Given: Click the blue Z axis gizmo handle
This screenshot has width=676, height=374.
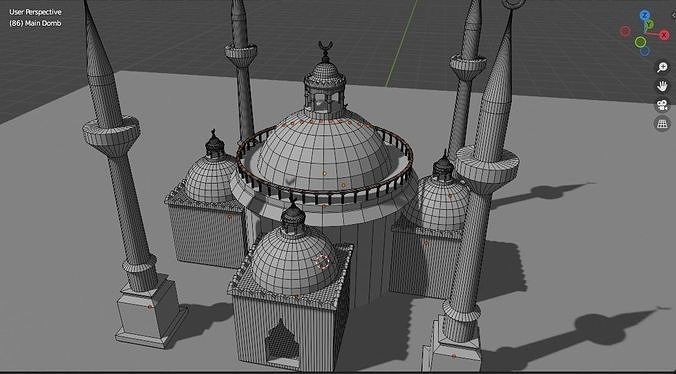Looking at the screenshot, I should (x=645, y=15).
